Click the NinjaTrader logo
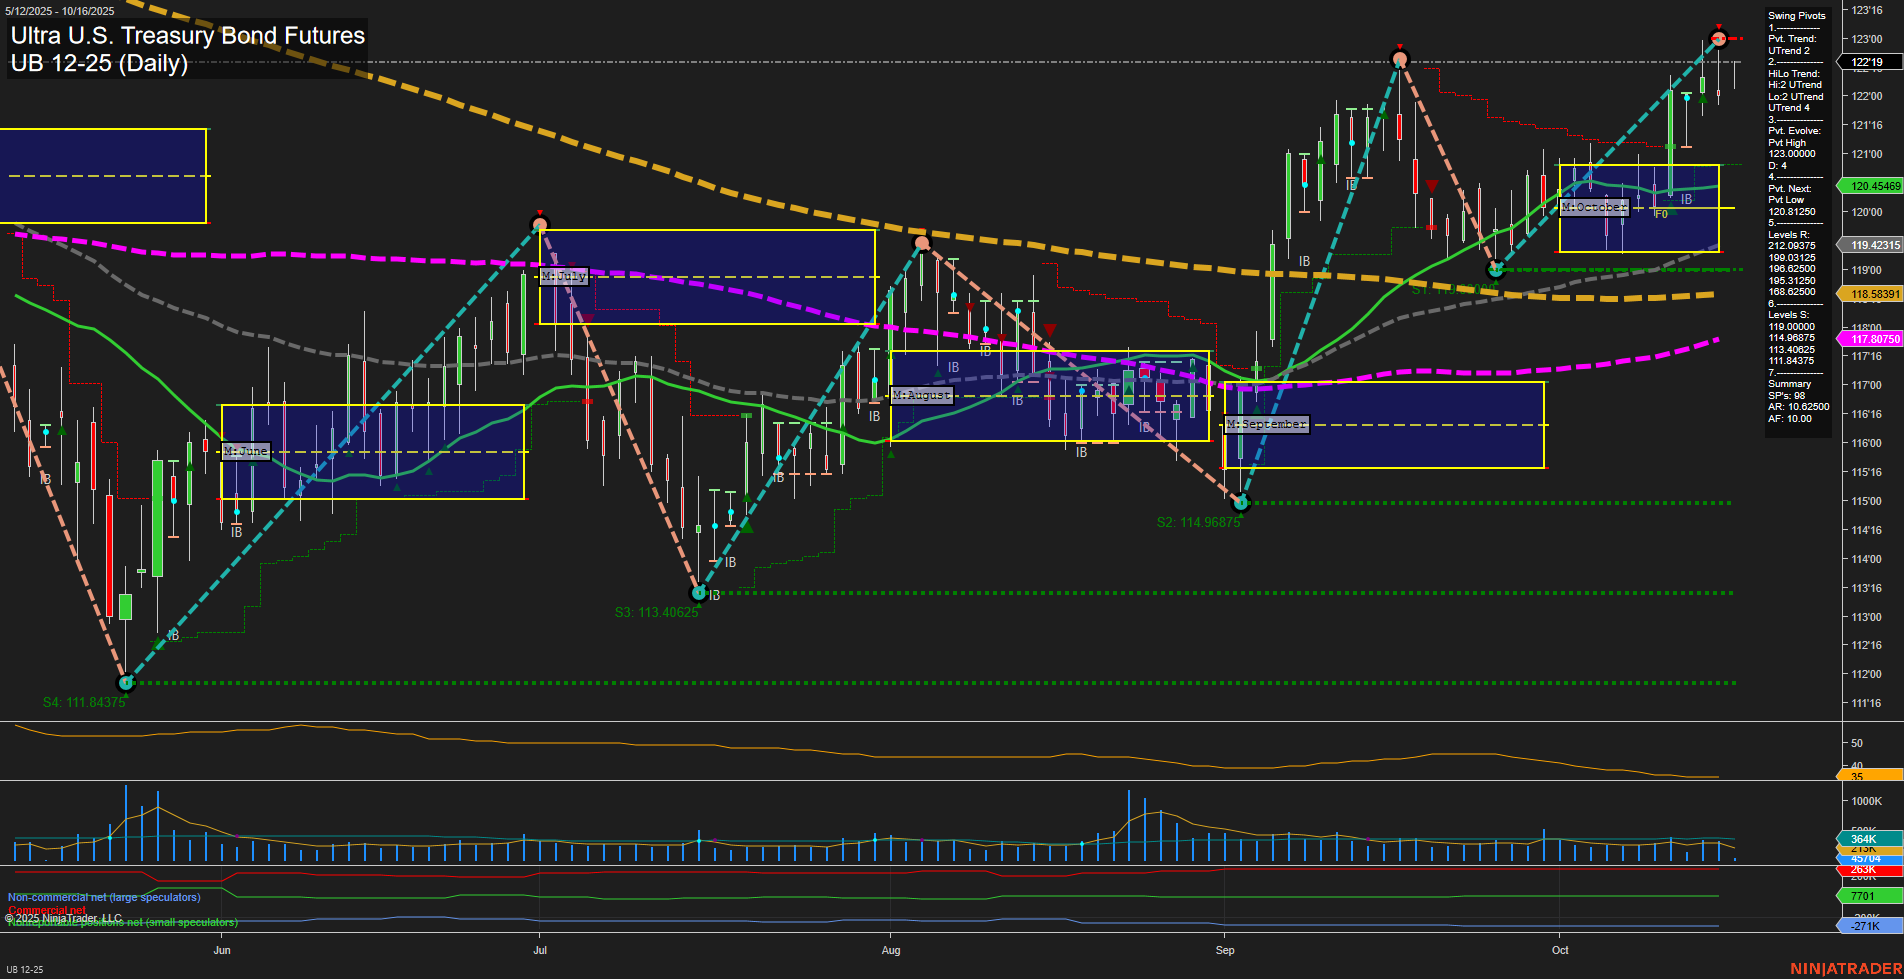Screen dimensions: 1904x979 (1845, 968)
